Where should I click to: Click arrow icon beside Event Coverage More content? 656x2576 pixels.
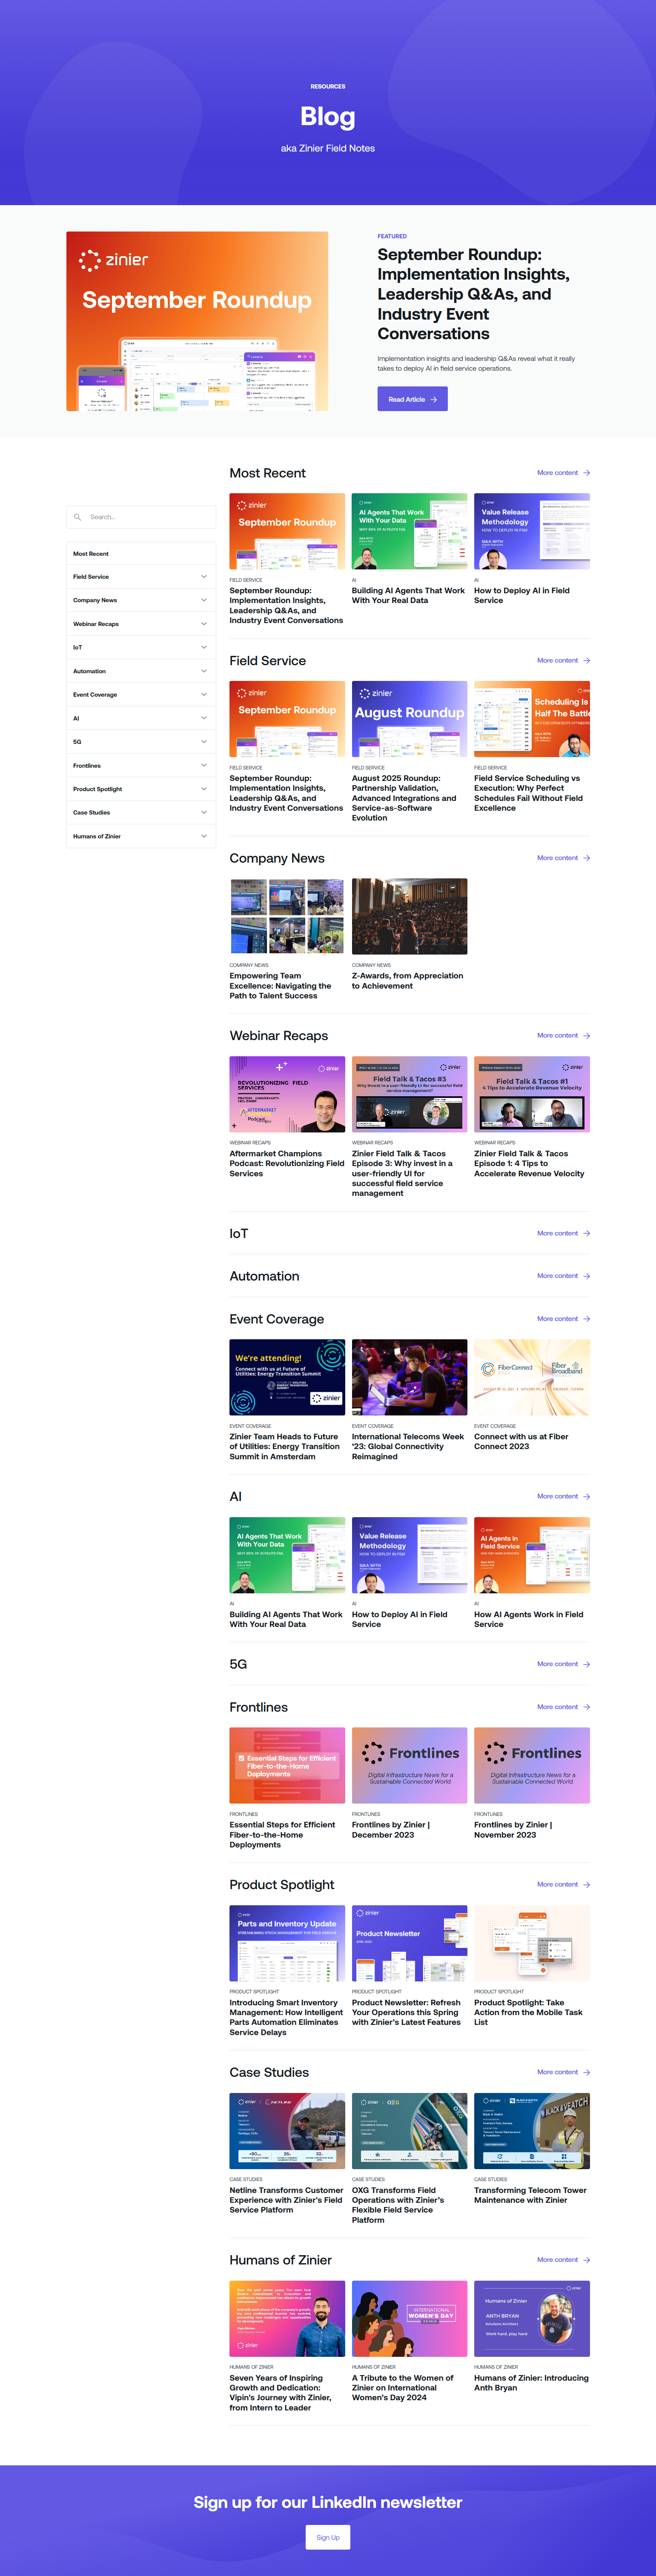point(586,1319)
